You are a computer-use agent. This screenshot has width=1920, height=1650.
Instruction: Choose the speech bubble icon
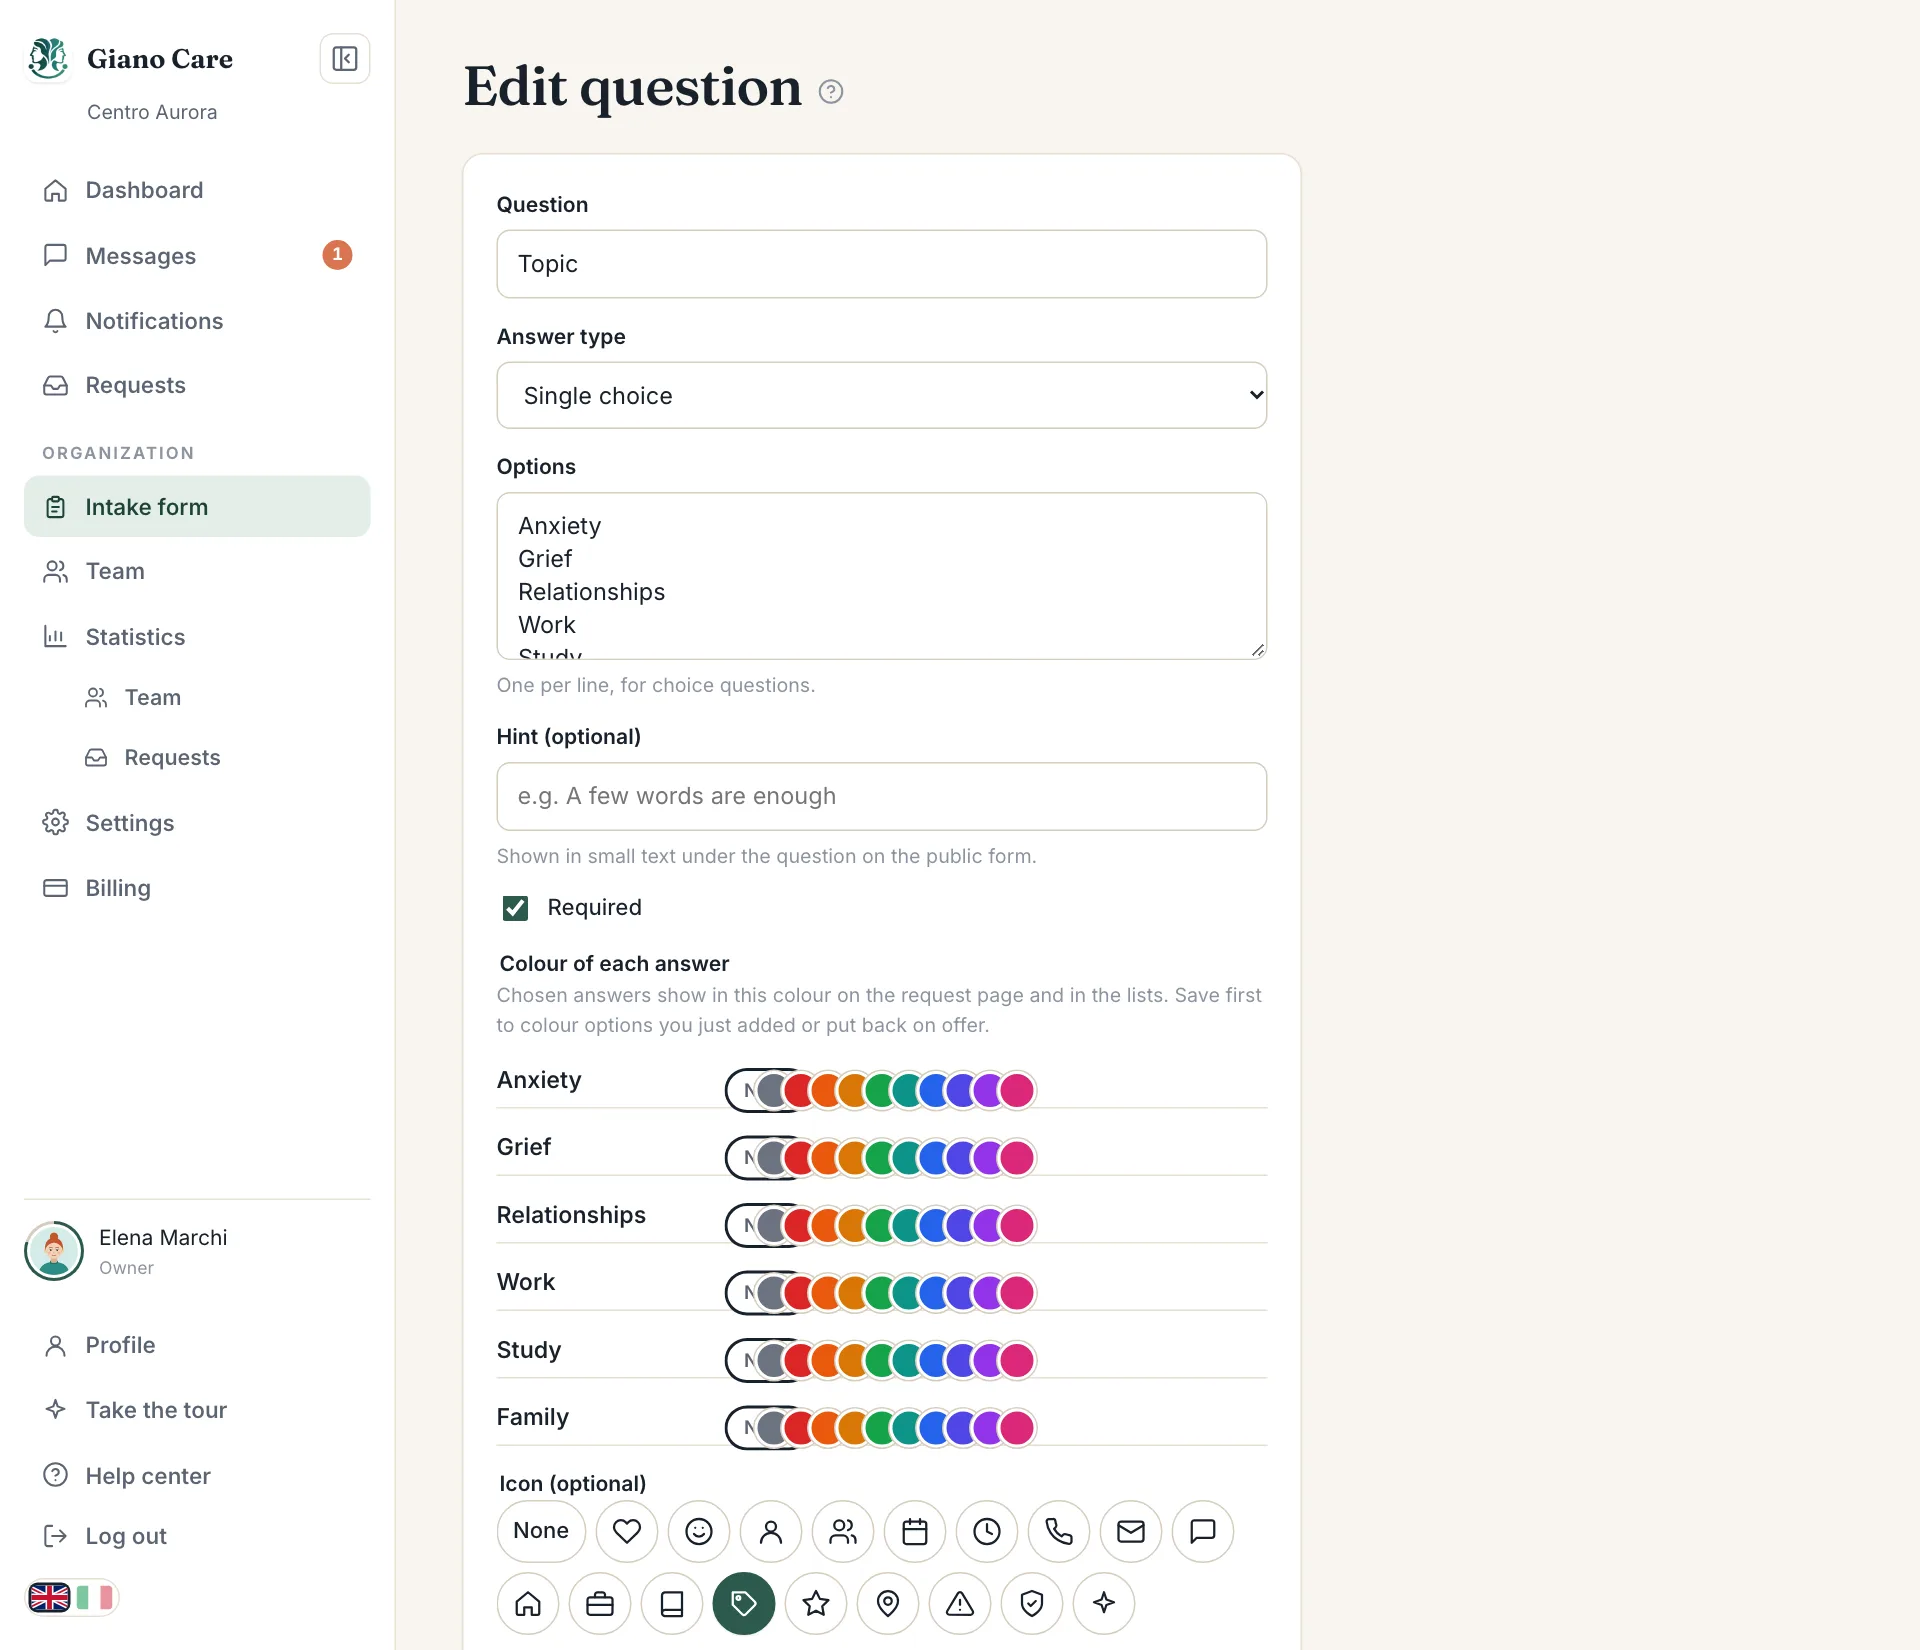click(x=1203, y=1531)
